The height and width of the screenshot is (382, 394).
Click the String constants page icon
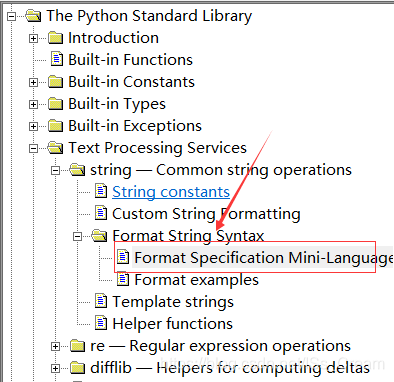(101, 191)
